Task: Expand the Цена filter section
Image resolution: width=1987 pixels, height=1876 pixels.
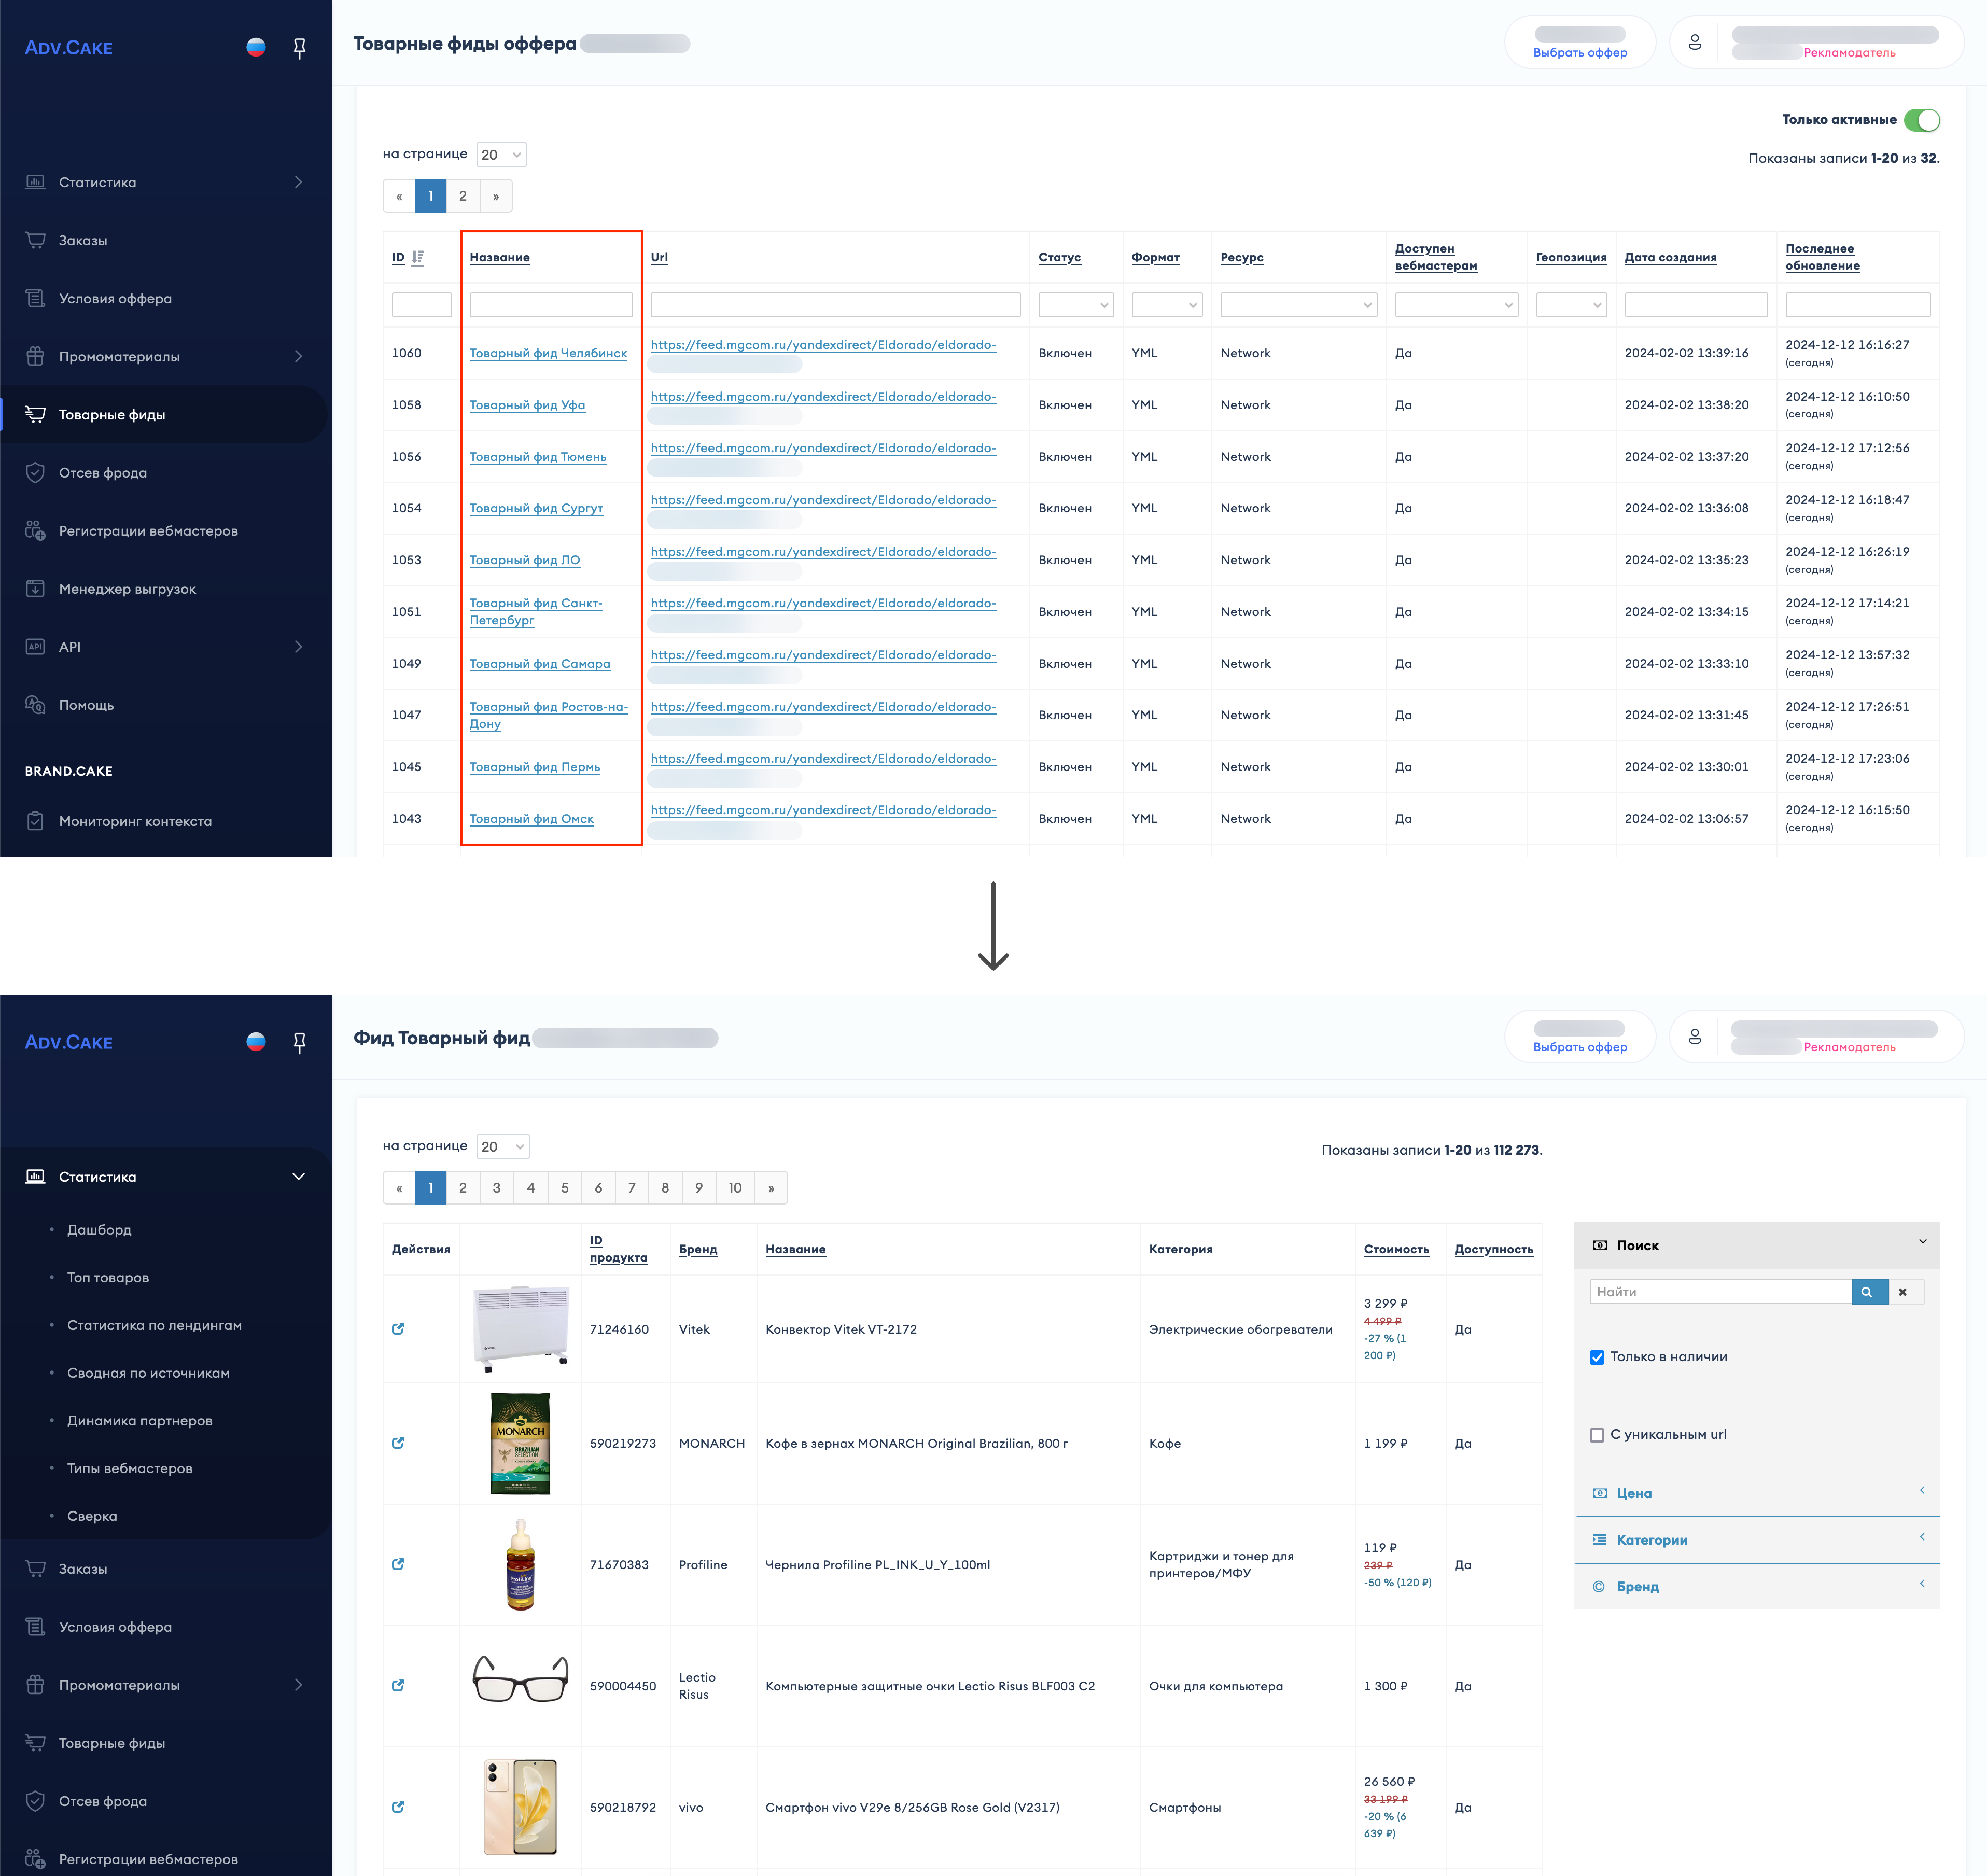Action: (1757, 1493)
